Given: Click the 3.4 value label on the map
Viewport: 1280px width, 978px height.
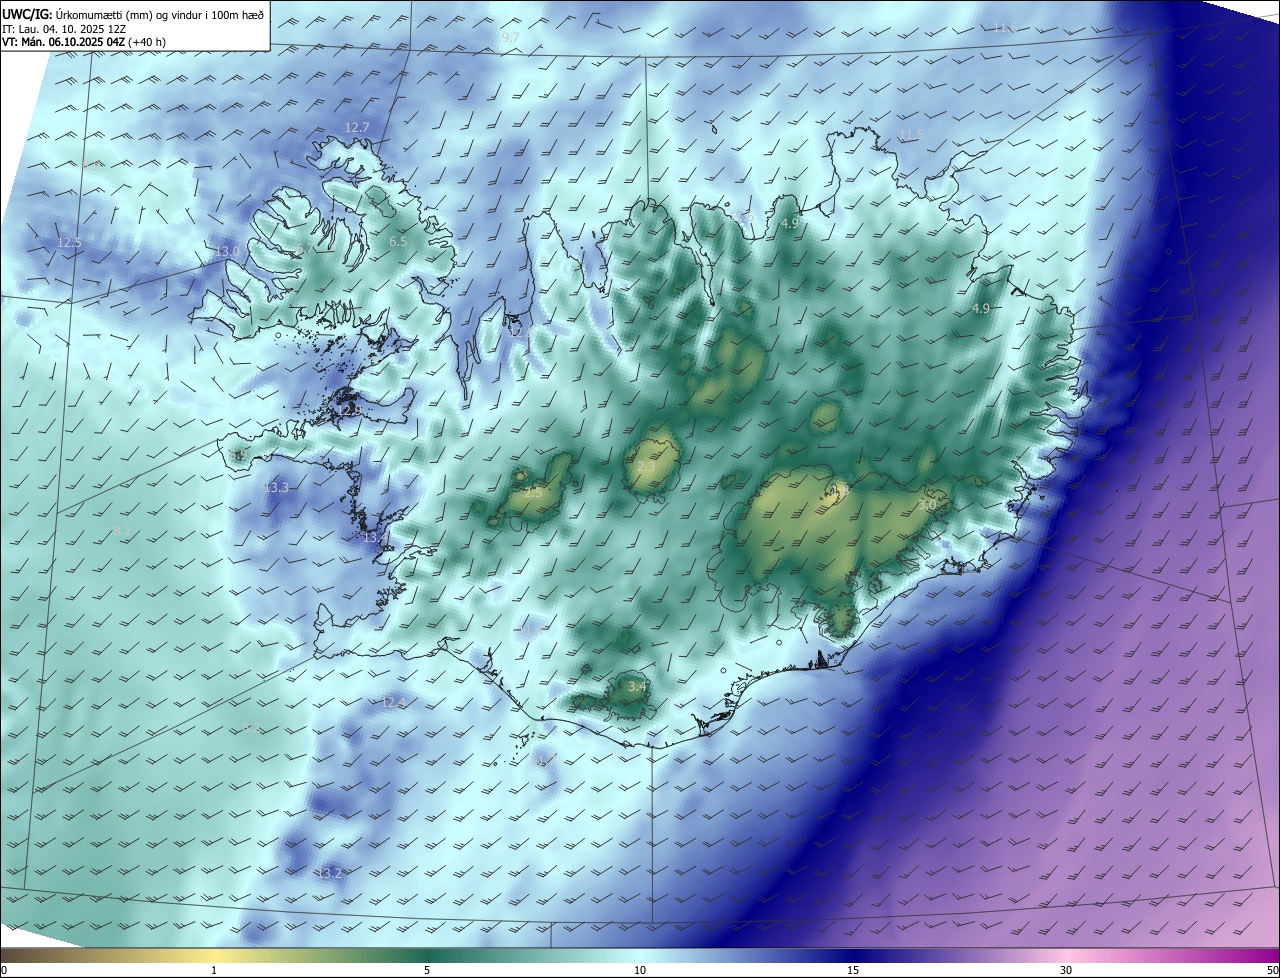Looking at the screenshot, I should [636, 687].
